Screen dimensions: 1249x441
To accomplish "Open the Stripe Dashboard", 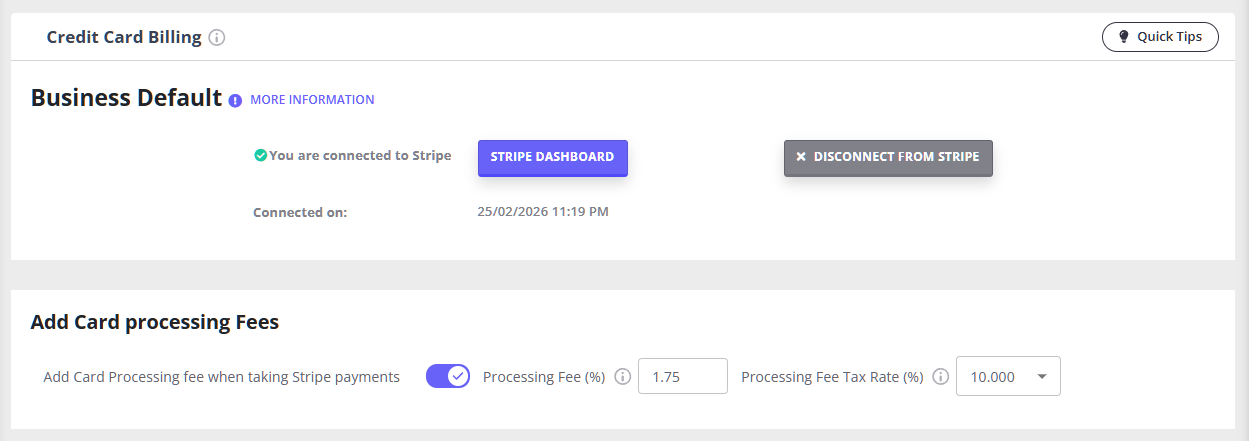I will (552, 157).
